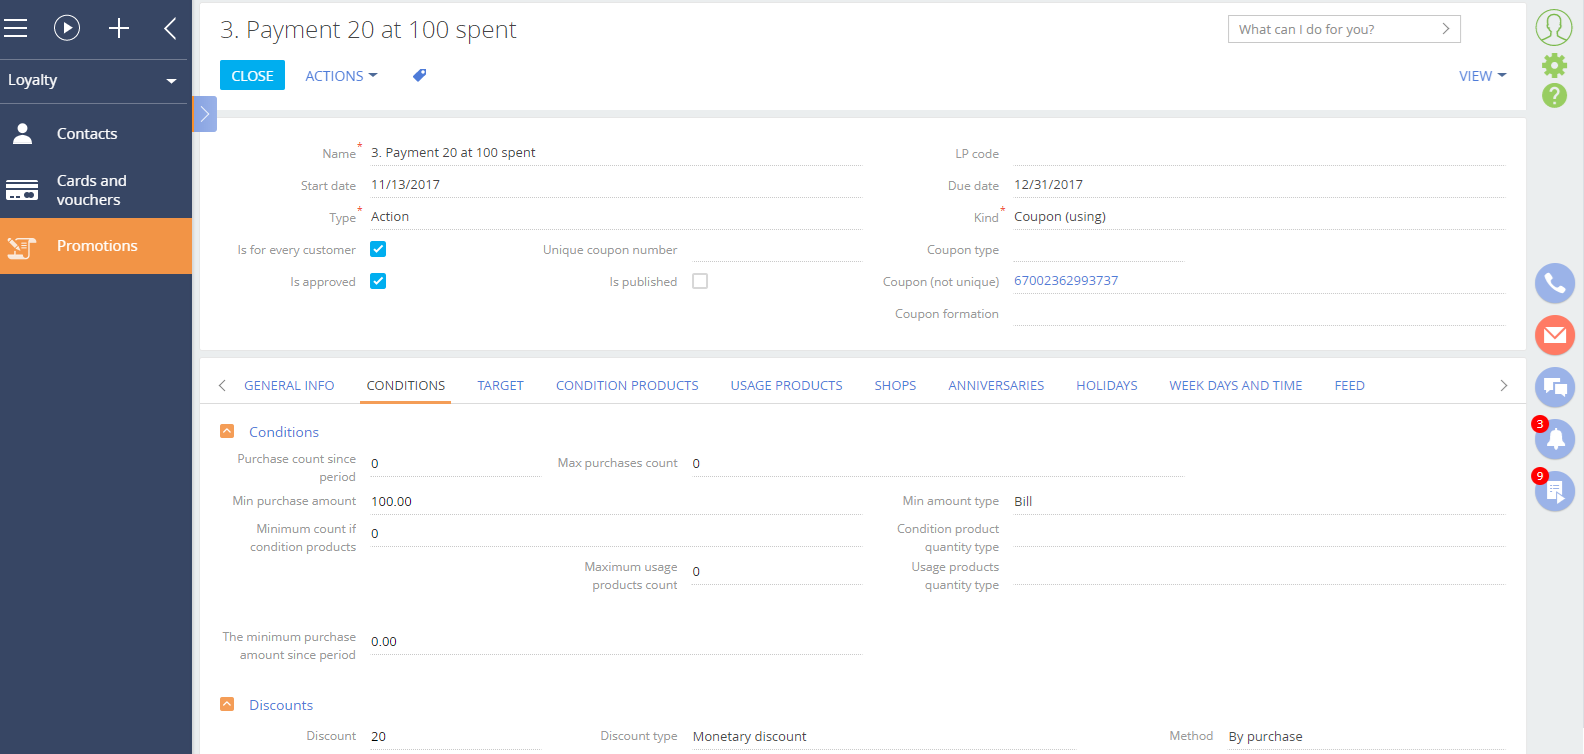The image size is (1584, 754).
Task: Open the green help question icon
Action: point(1554,96)
